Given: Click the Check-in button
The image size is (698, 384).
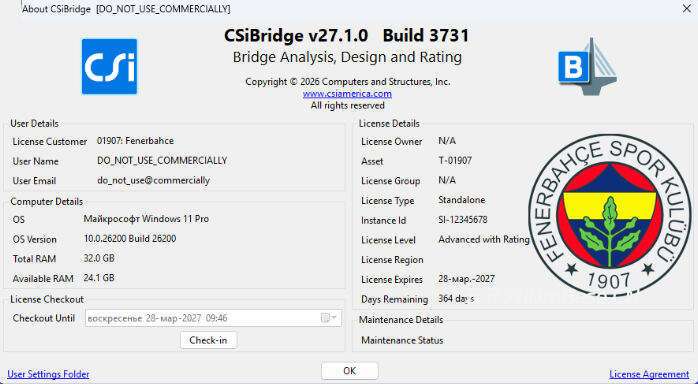Looking at the screenshot, I should (x=208, y=340).
